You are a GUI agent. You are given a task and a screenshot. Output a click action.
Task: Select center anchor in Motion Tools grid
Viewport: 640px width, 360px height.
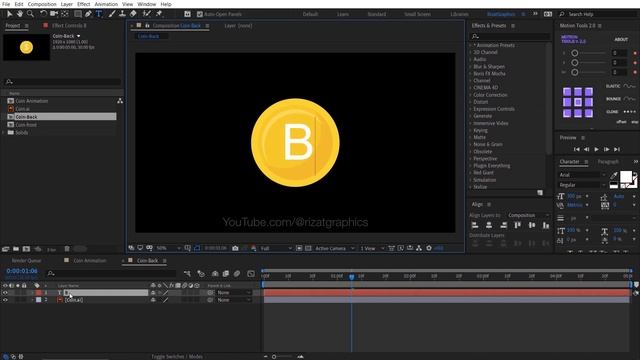578,102
